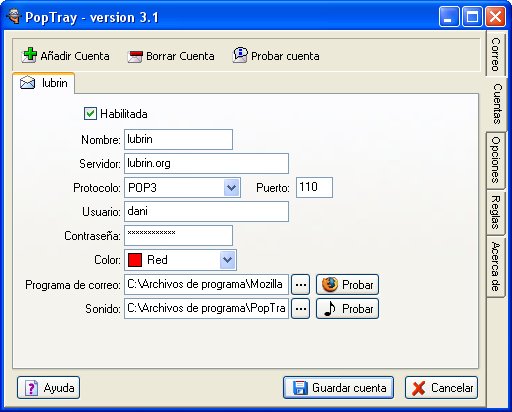This screenshot has height=412, width=512.
Task: Click the red color swatch
Action: click(x=135, y=260)
